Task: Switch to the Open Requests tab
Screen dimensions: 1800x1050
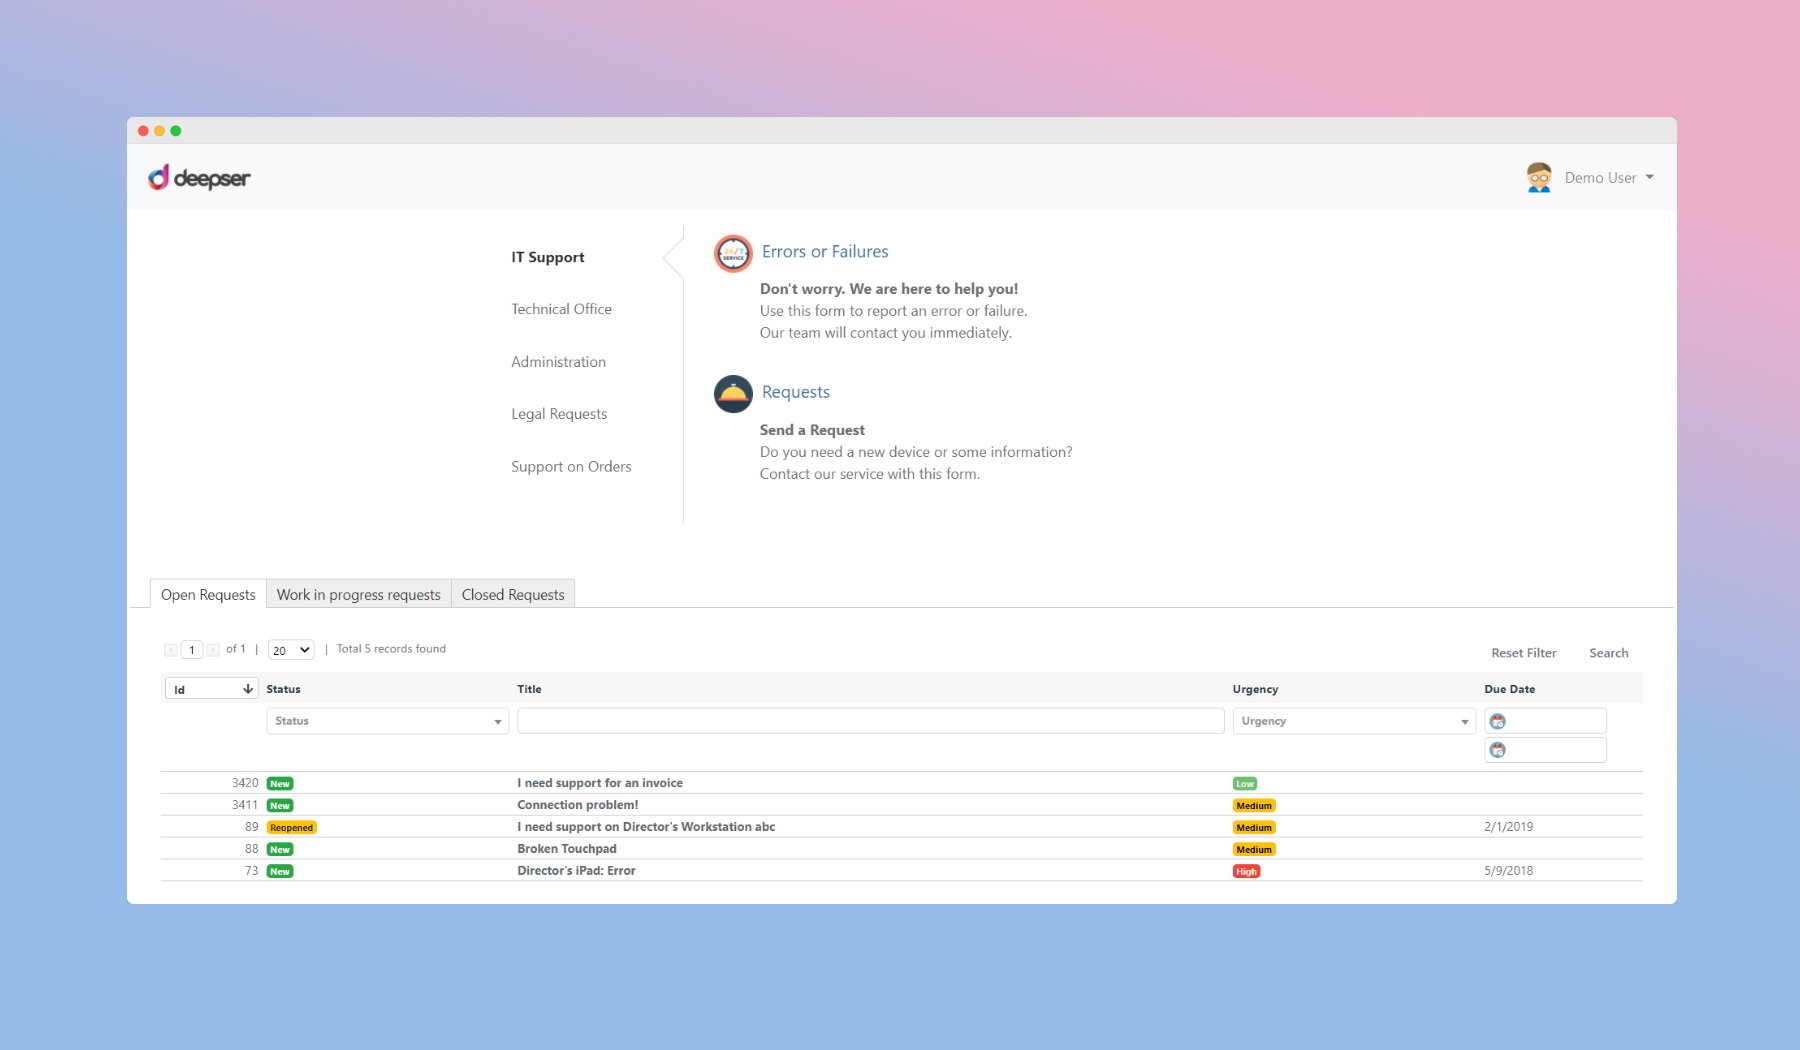Action: (208, 594)
